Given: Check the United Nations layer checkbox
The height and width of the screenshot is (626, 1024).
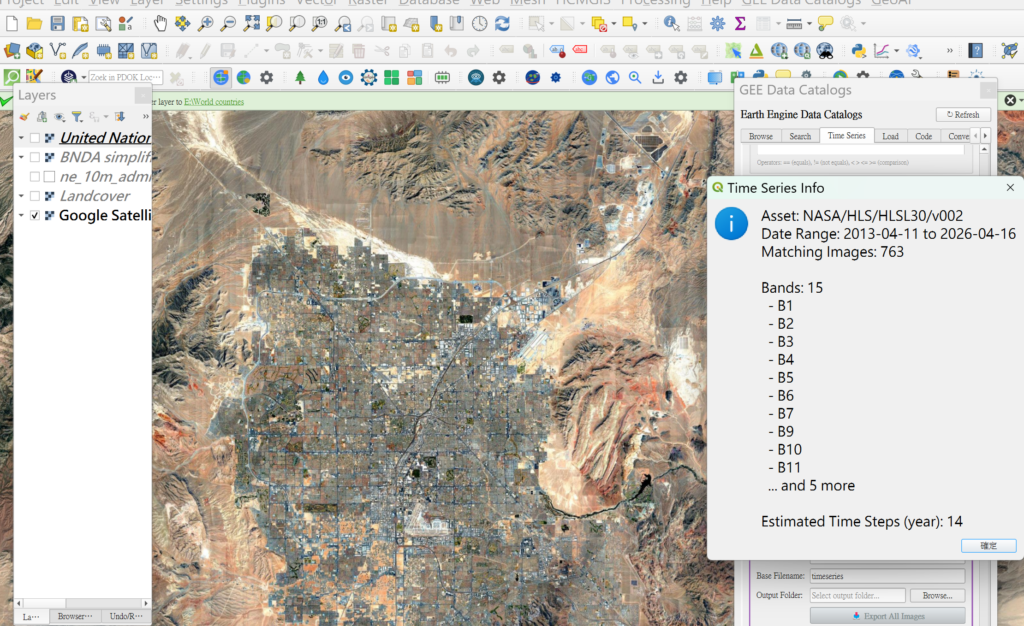Looking at the screenshot, I should tap(36, 138).
